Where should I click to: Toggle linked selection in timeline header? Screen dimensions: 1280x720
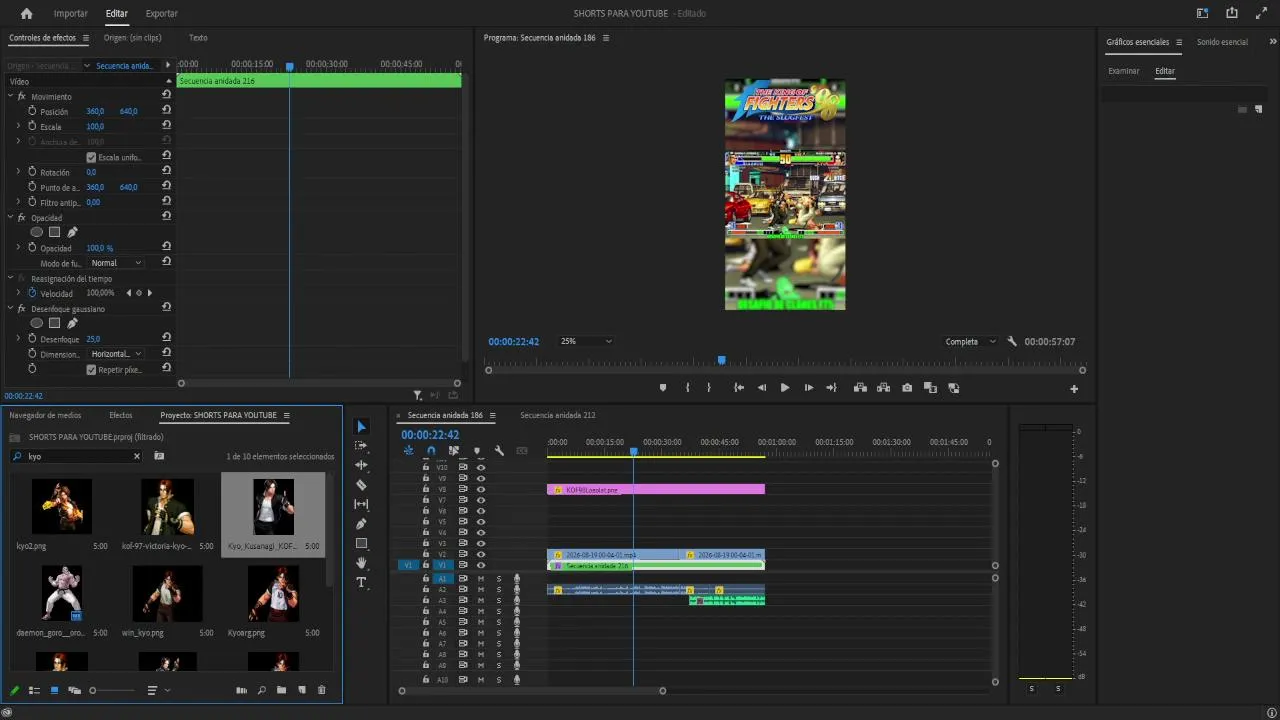pos(454,451)
